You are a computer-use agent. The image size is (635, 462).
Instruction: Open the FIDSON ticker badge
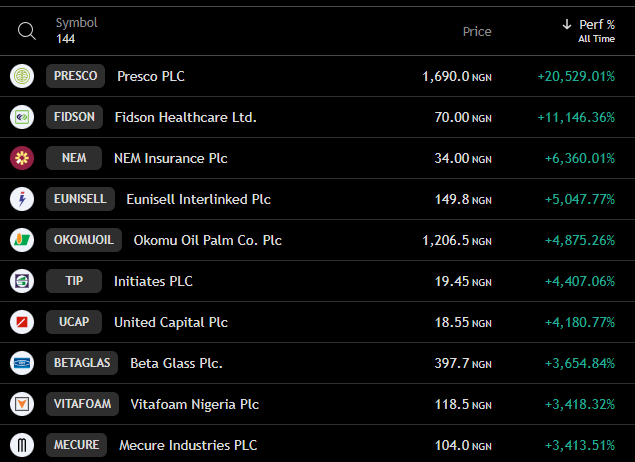coord(75,117)
